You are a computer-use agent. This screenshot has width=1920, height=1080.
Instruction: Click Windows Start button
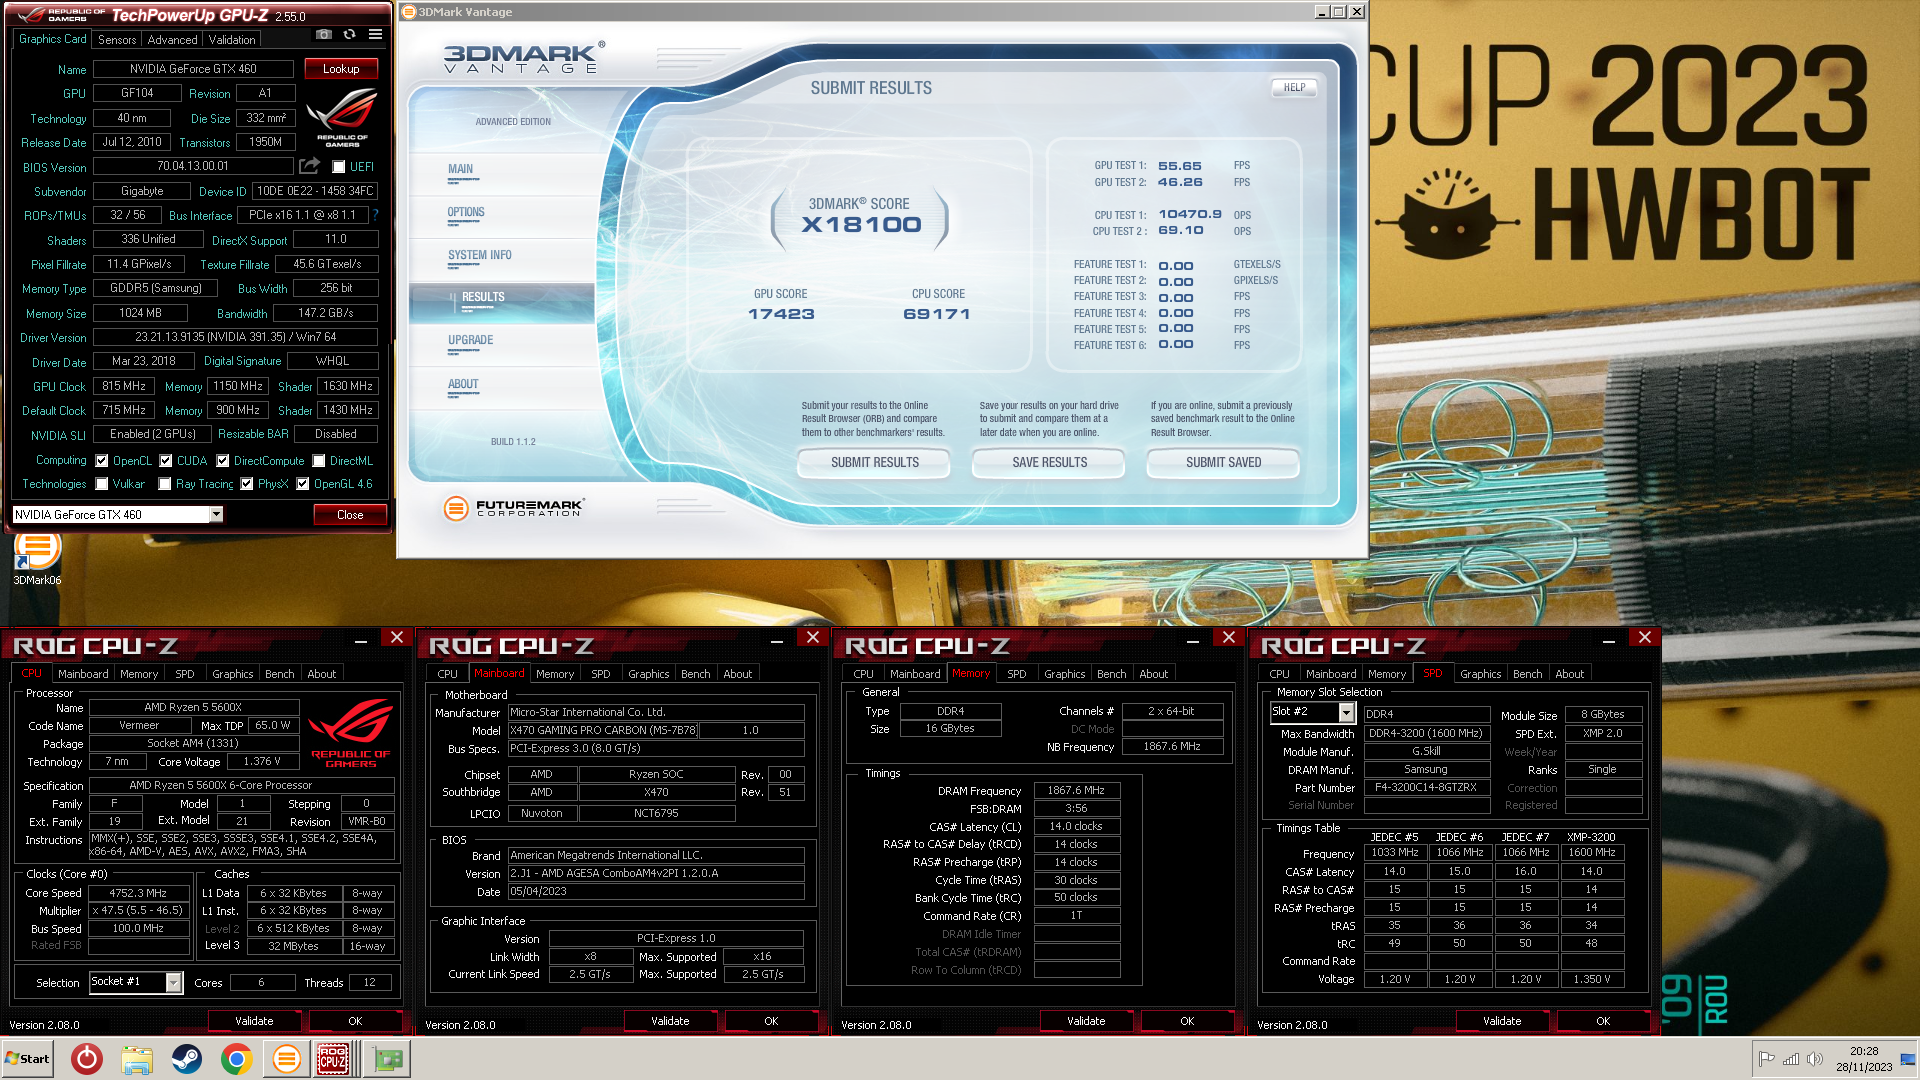(27, 1059)
